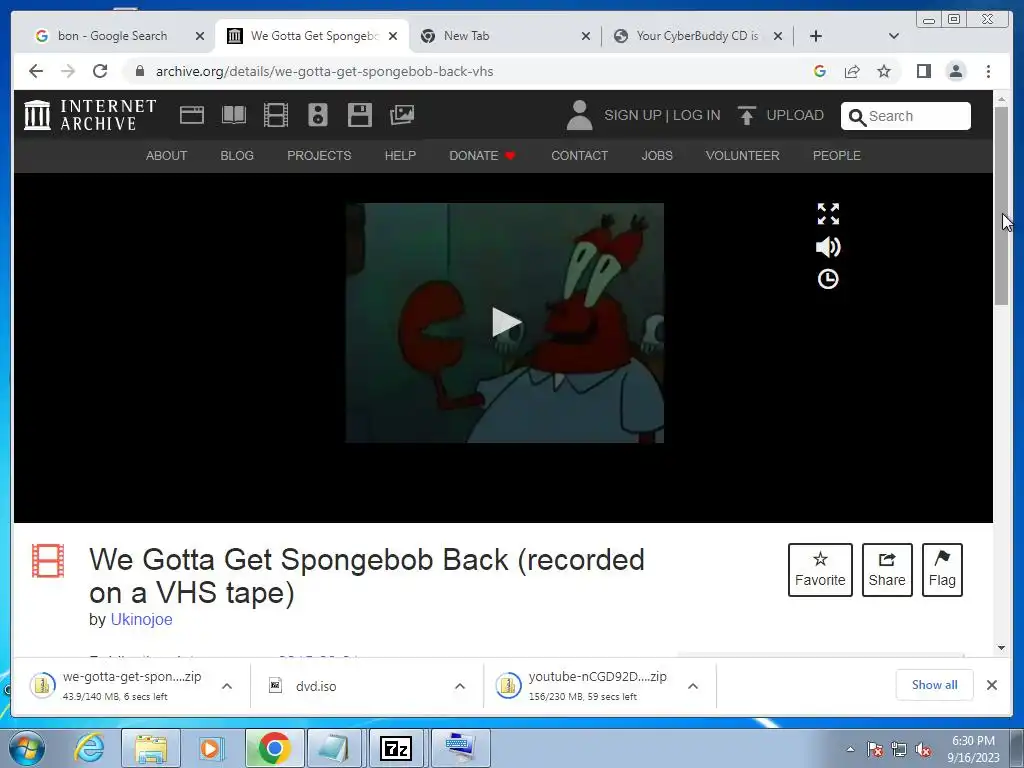Open the BLOG menu item

tap(237, 155)
